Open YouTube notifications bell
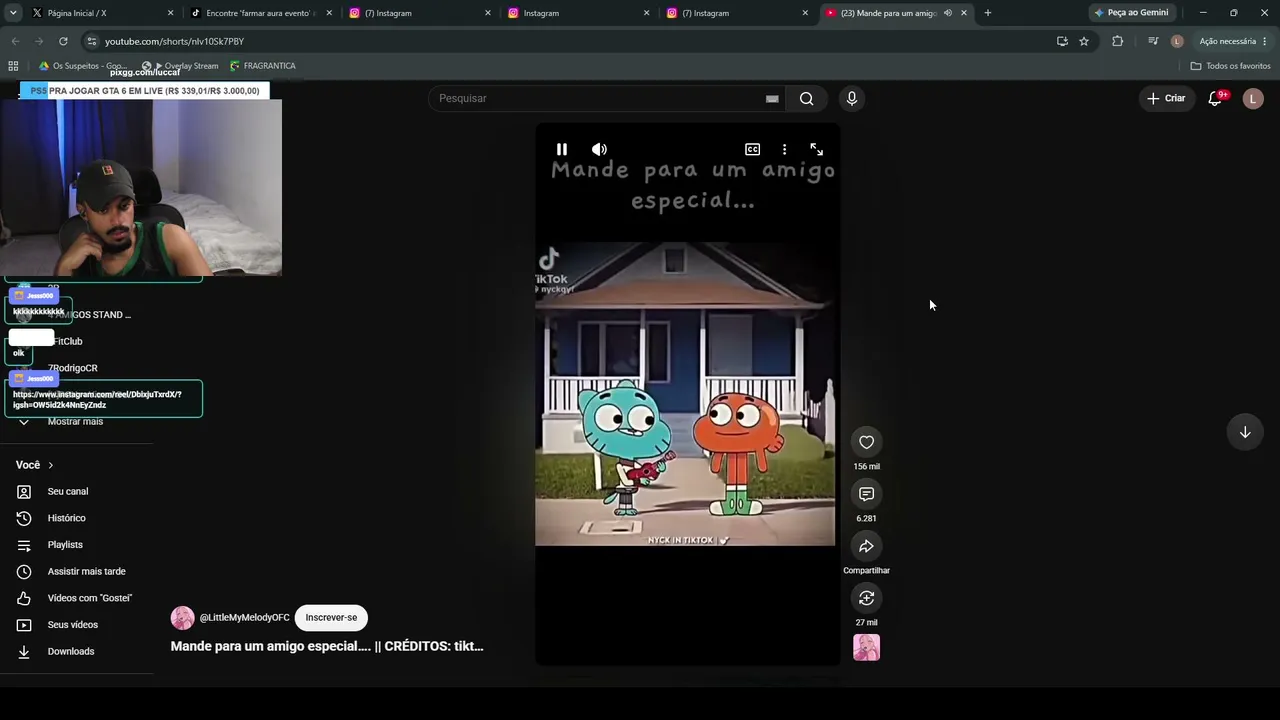This screenshot has width=1280, height=720. (x=1215, y=98)
